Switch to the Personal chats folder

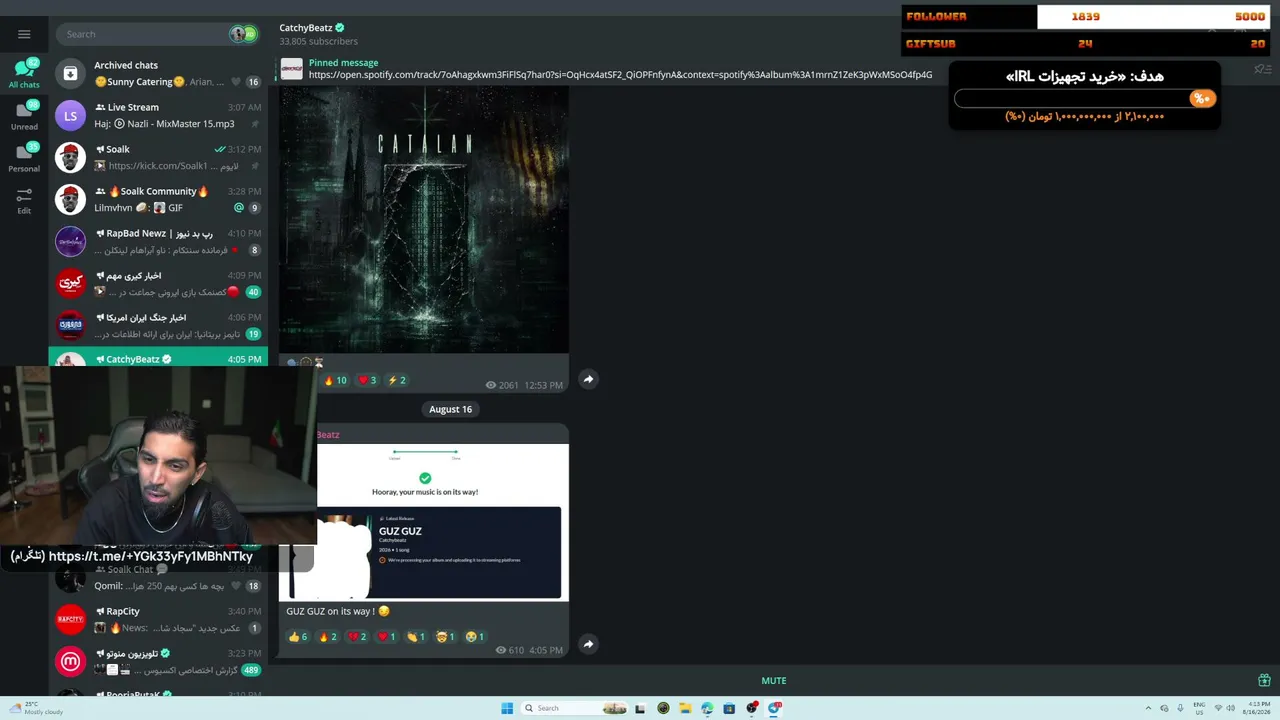24,158
